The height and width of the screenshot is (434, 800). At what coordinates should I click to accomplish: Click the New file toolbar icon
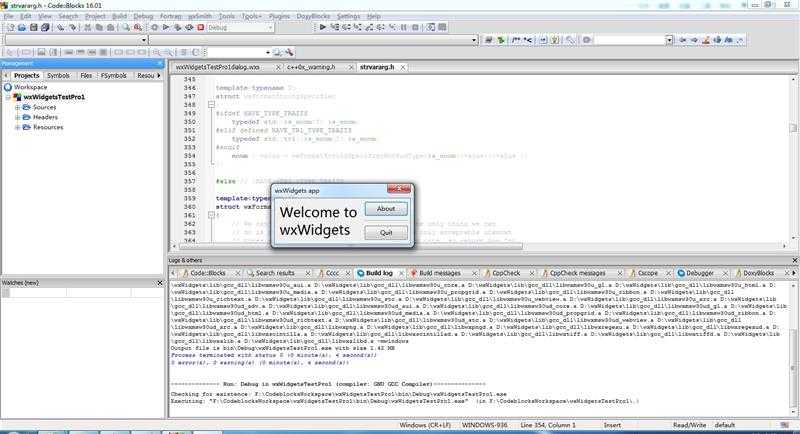pyautogui.click(x=10, y=28)
